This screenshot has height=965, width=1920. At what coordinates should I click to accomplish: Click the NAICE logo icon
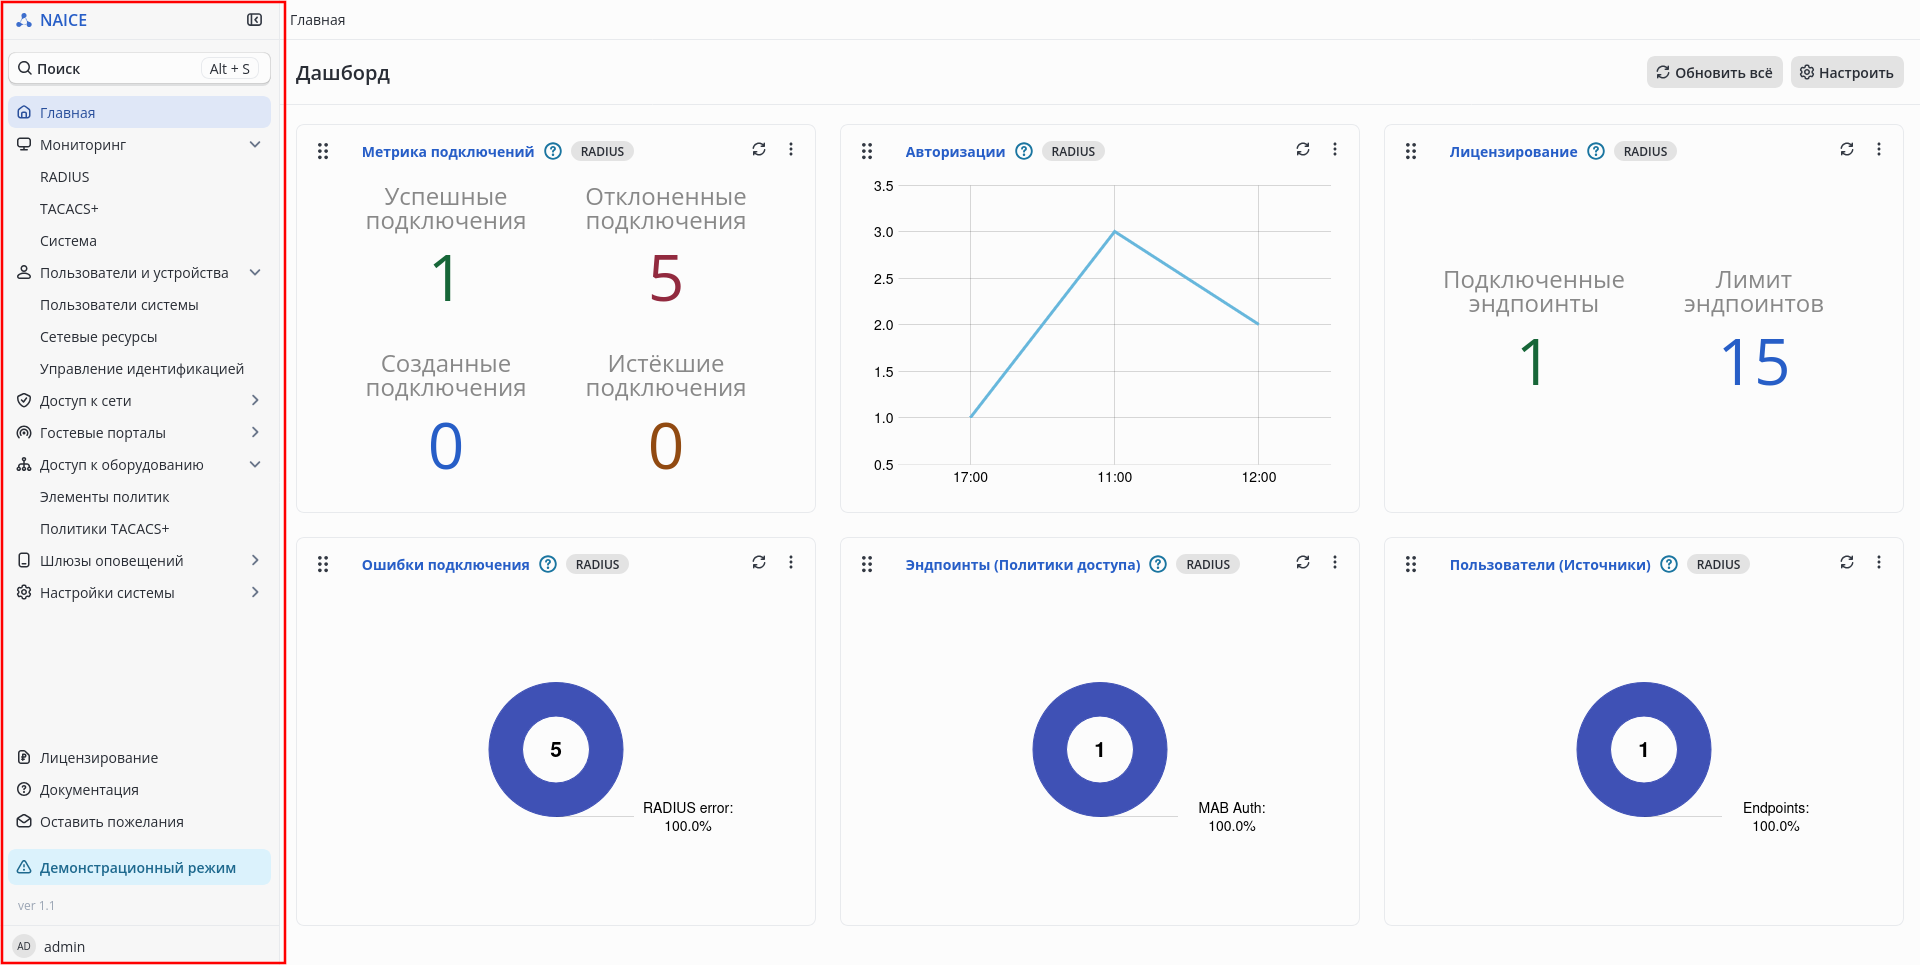tap(24, 20)
